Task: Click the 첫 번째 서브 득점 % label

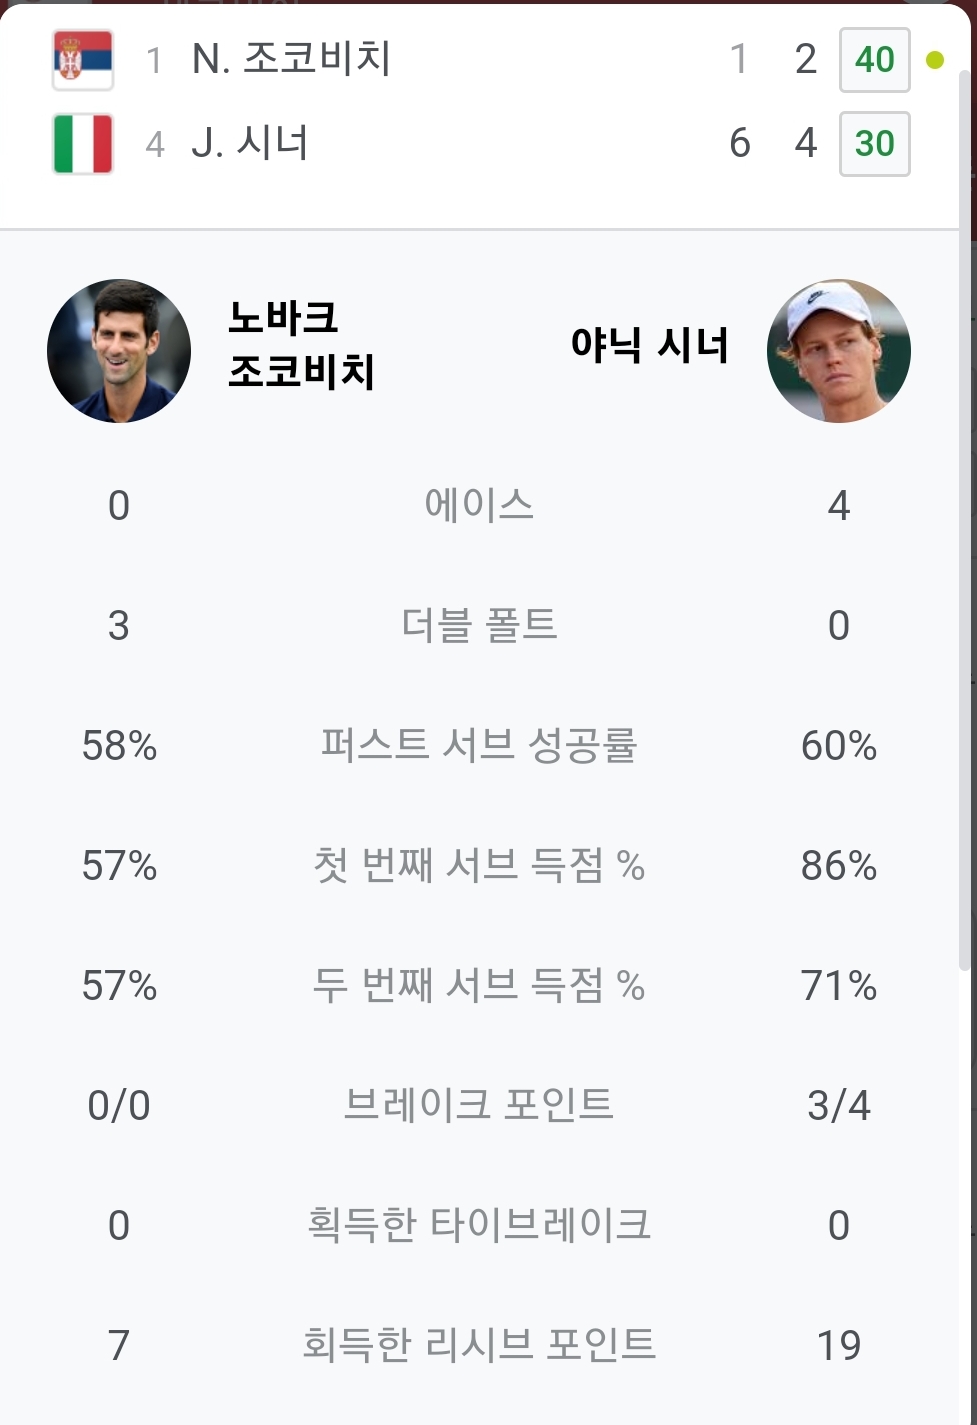Action: [479, 865]
